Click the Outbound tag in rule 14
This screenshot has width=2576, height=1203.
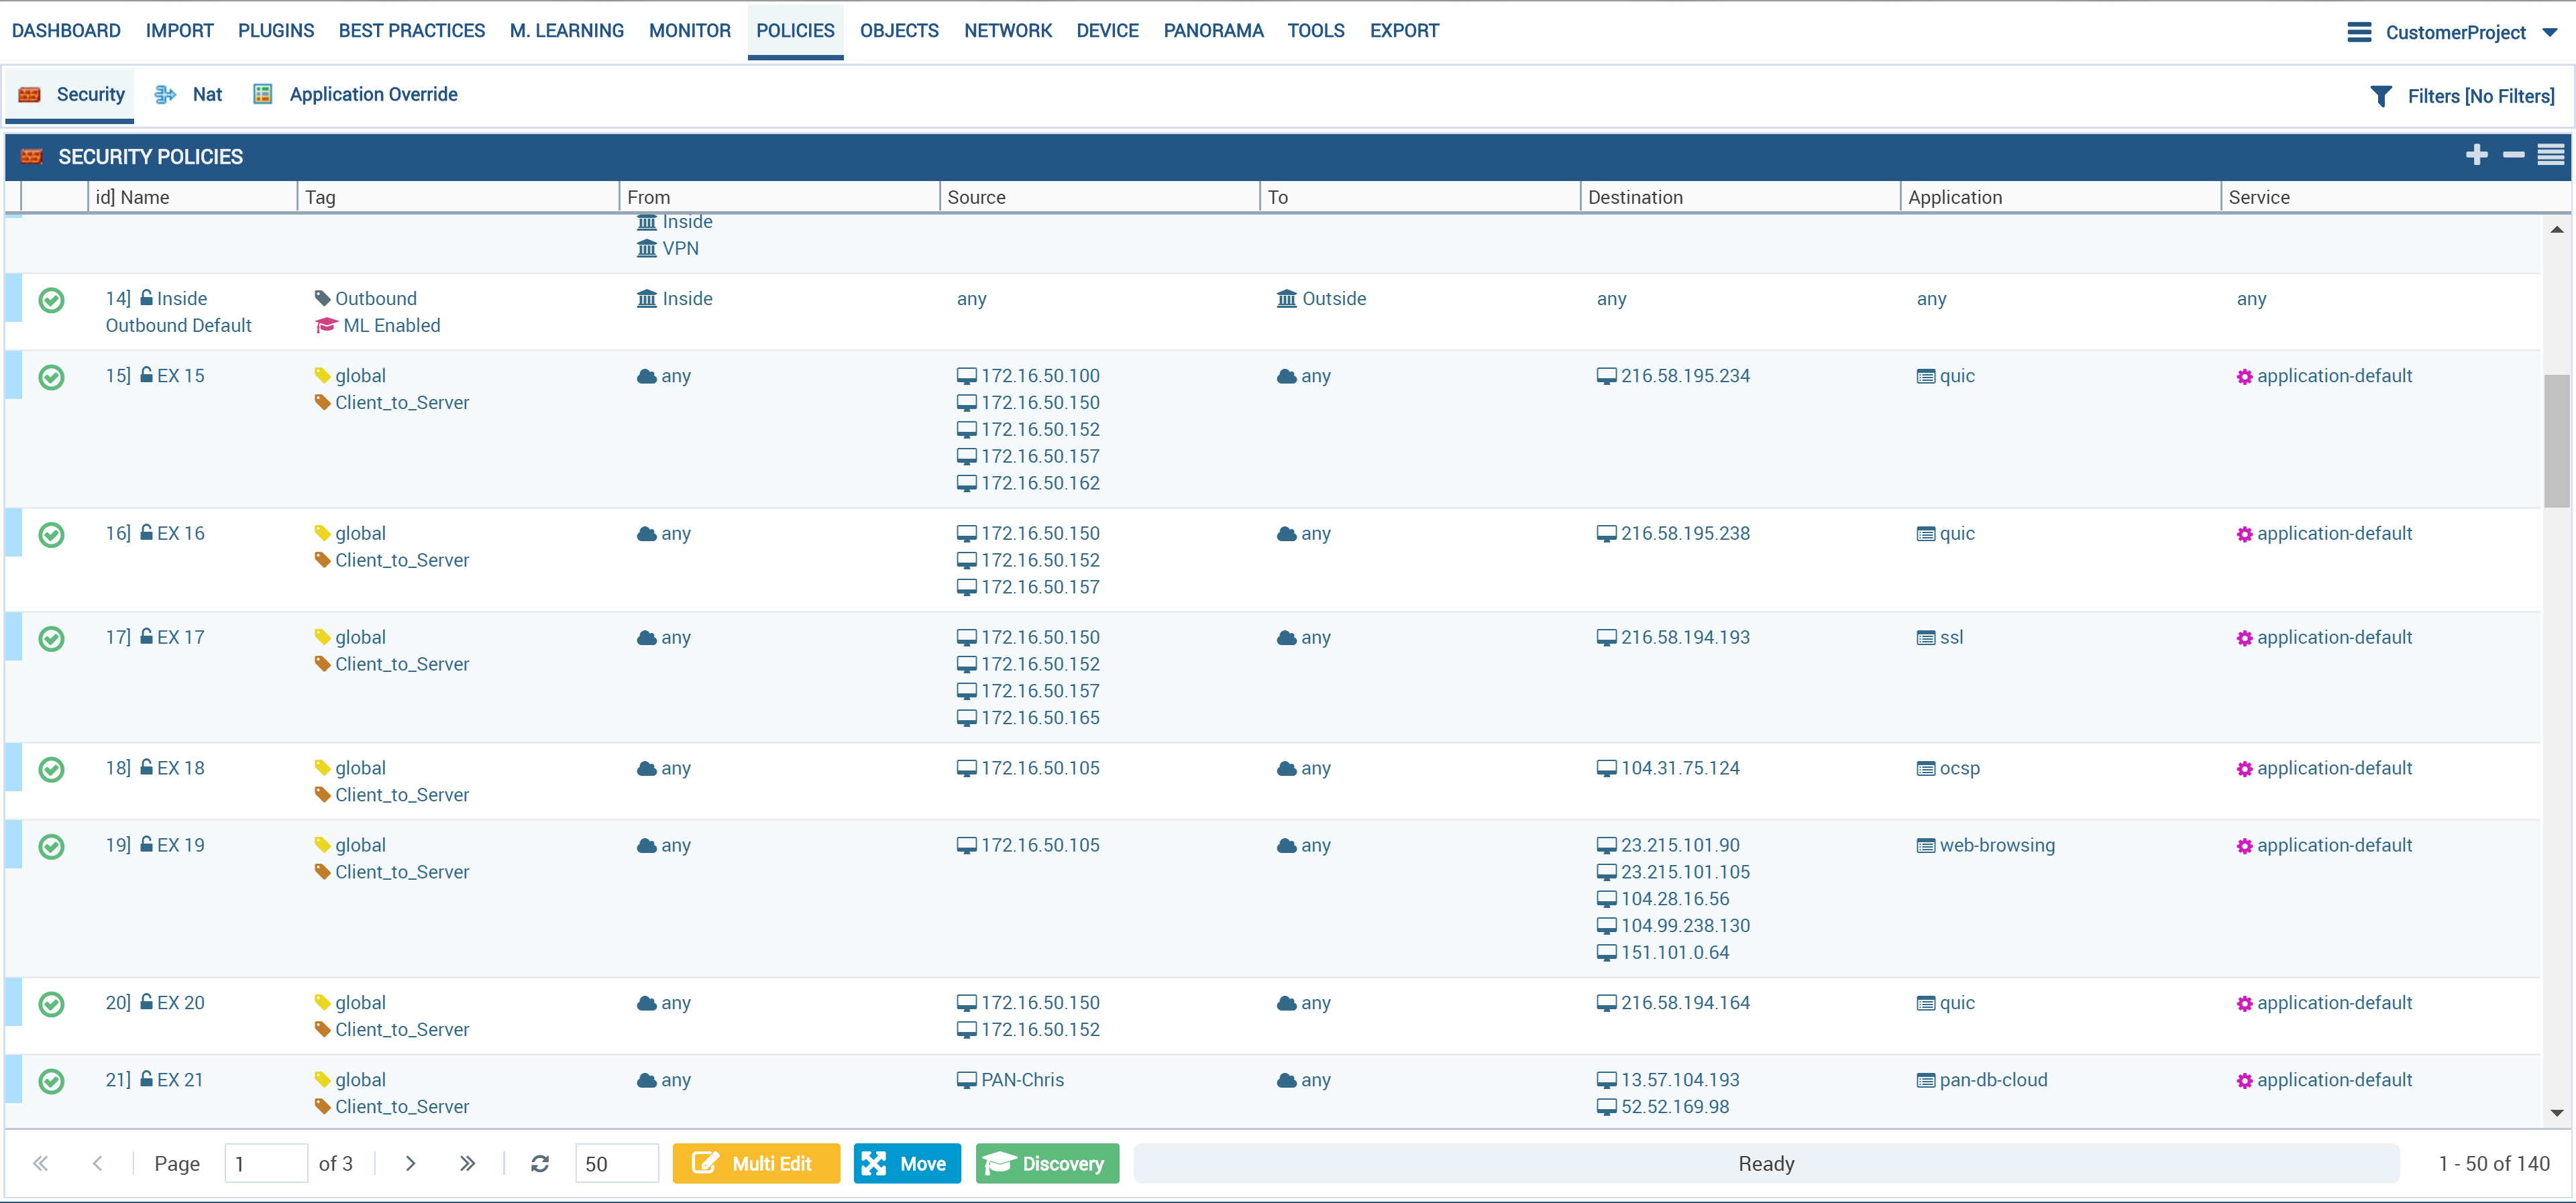coord(375,298)
